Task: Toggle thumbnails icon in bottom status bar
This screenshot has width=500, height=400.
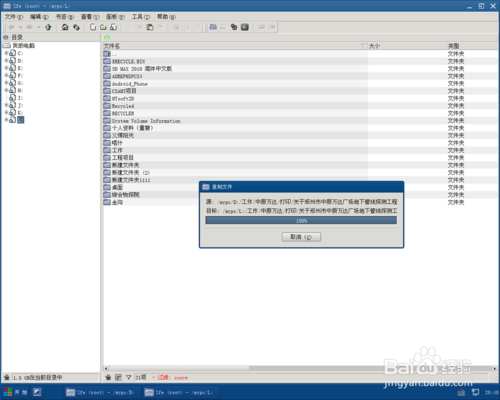Action: pos(118,377)
